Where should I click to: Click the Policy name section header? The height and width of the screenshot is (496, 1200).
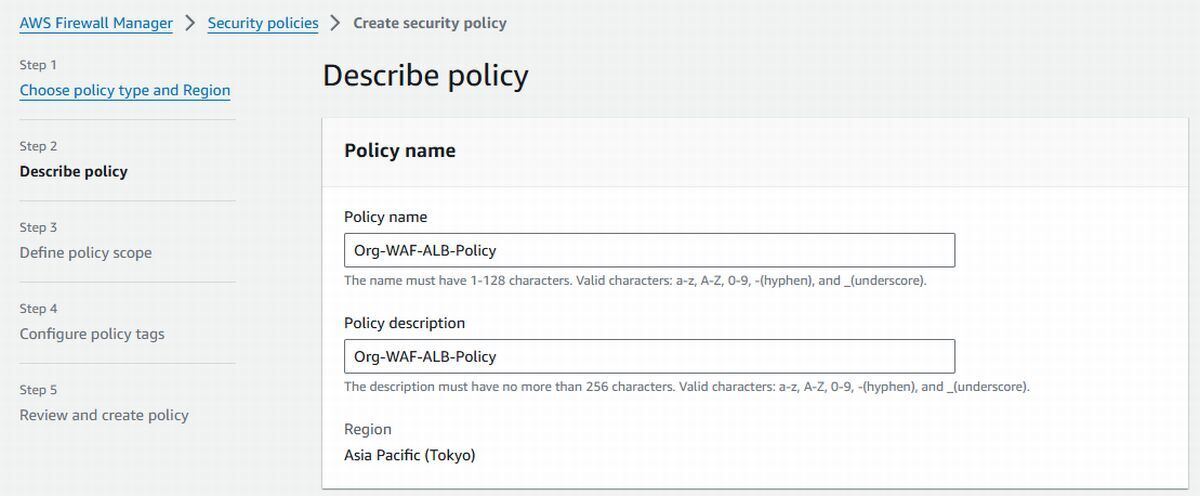click(x=400, y=151)
